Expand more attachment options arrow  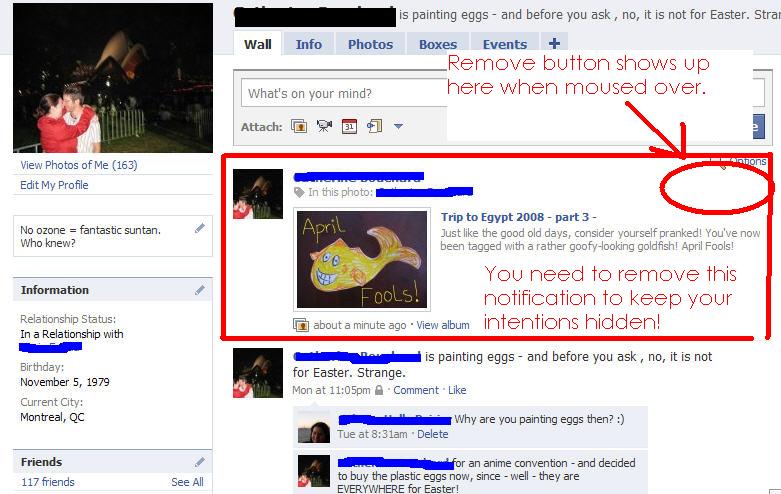pyautogui.click(x=398, y=126)
